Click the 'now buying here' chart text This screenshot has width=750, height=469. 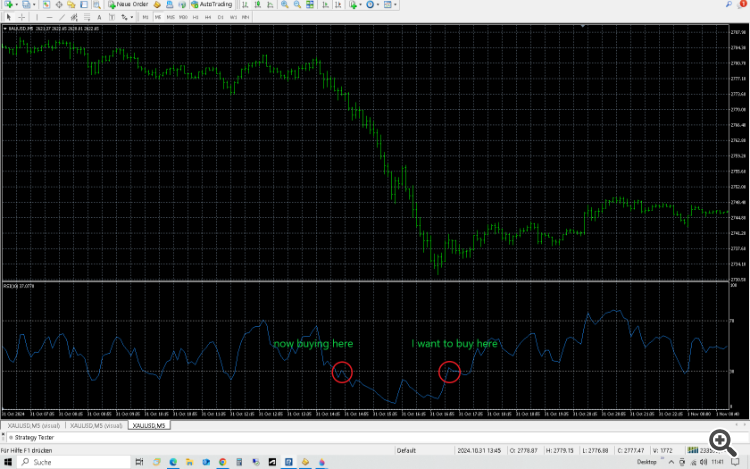pyautogui.click(x=313, y=344)
